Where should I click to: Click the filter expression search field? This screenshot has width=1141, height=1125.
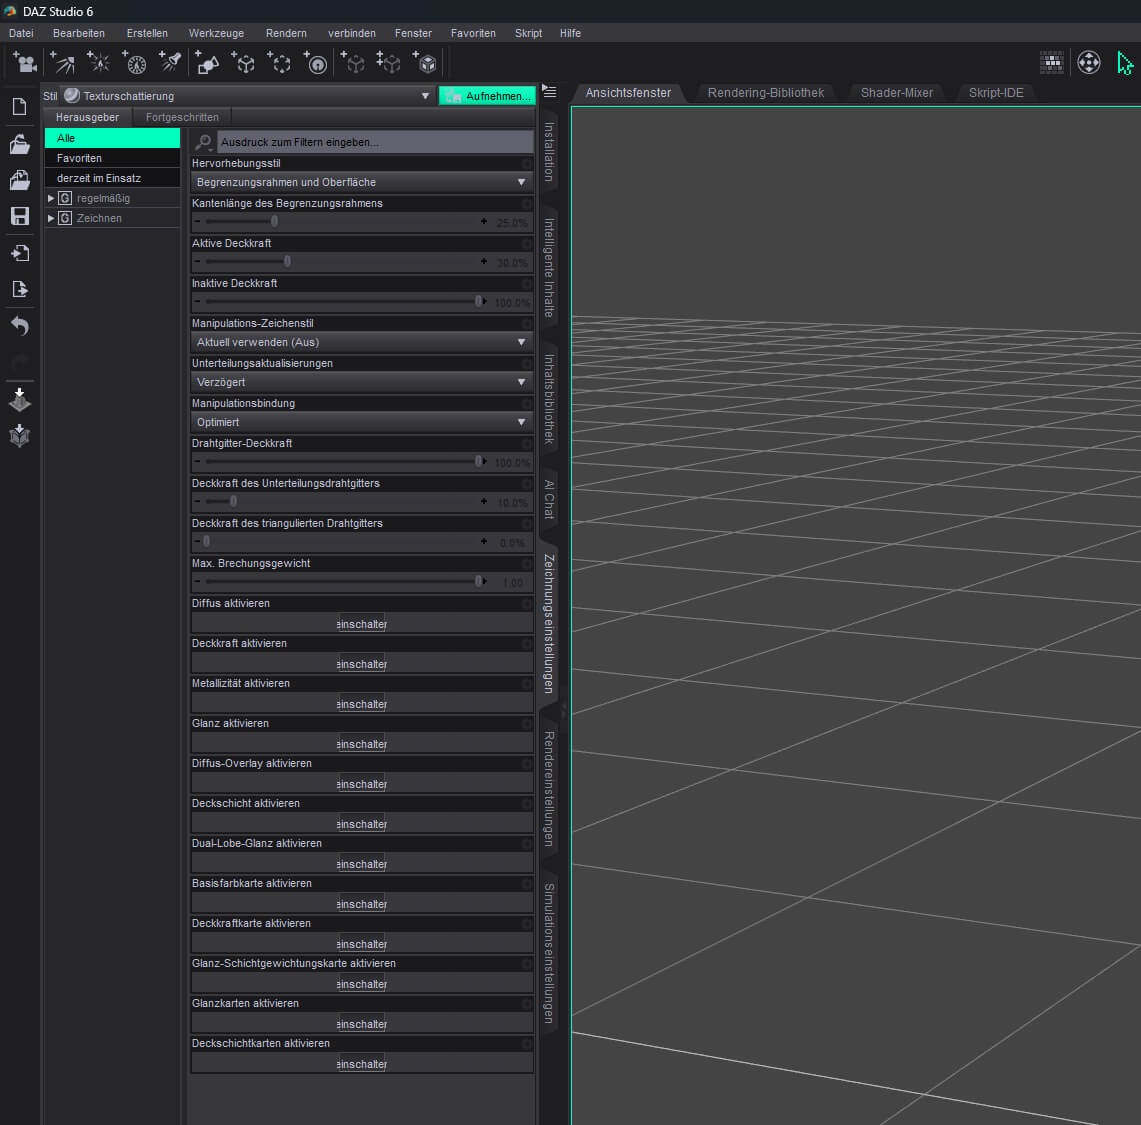pos(375,142)
